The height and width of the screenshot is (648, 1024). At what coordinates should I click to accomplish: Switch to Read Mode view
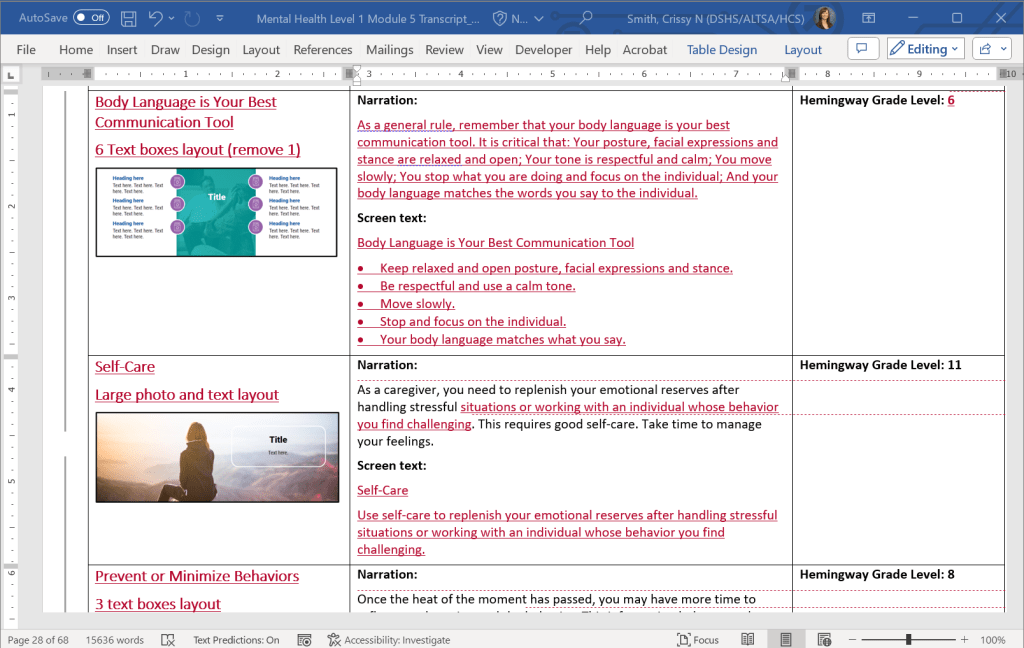pos(748,640)
